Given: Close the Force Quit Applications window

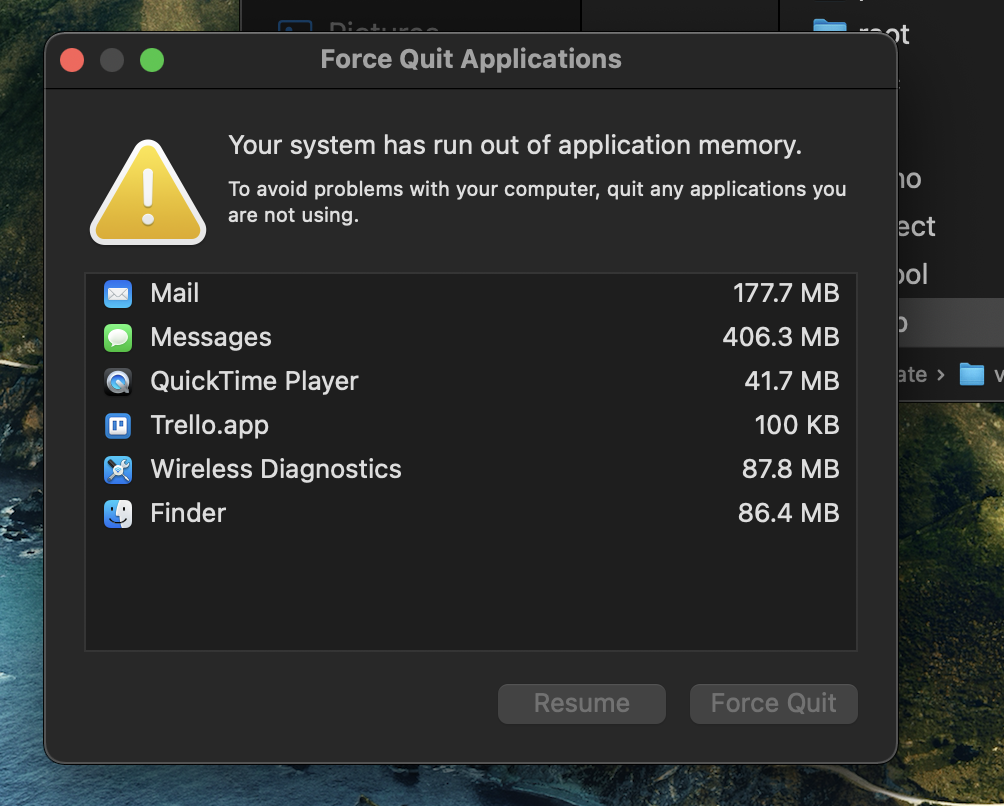Looking at the screenshot, I should [x=72, y=60].
